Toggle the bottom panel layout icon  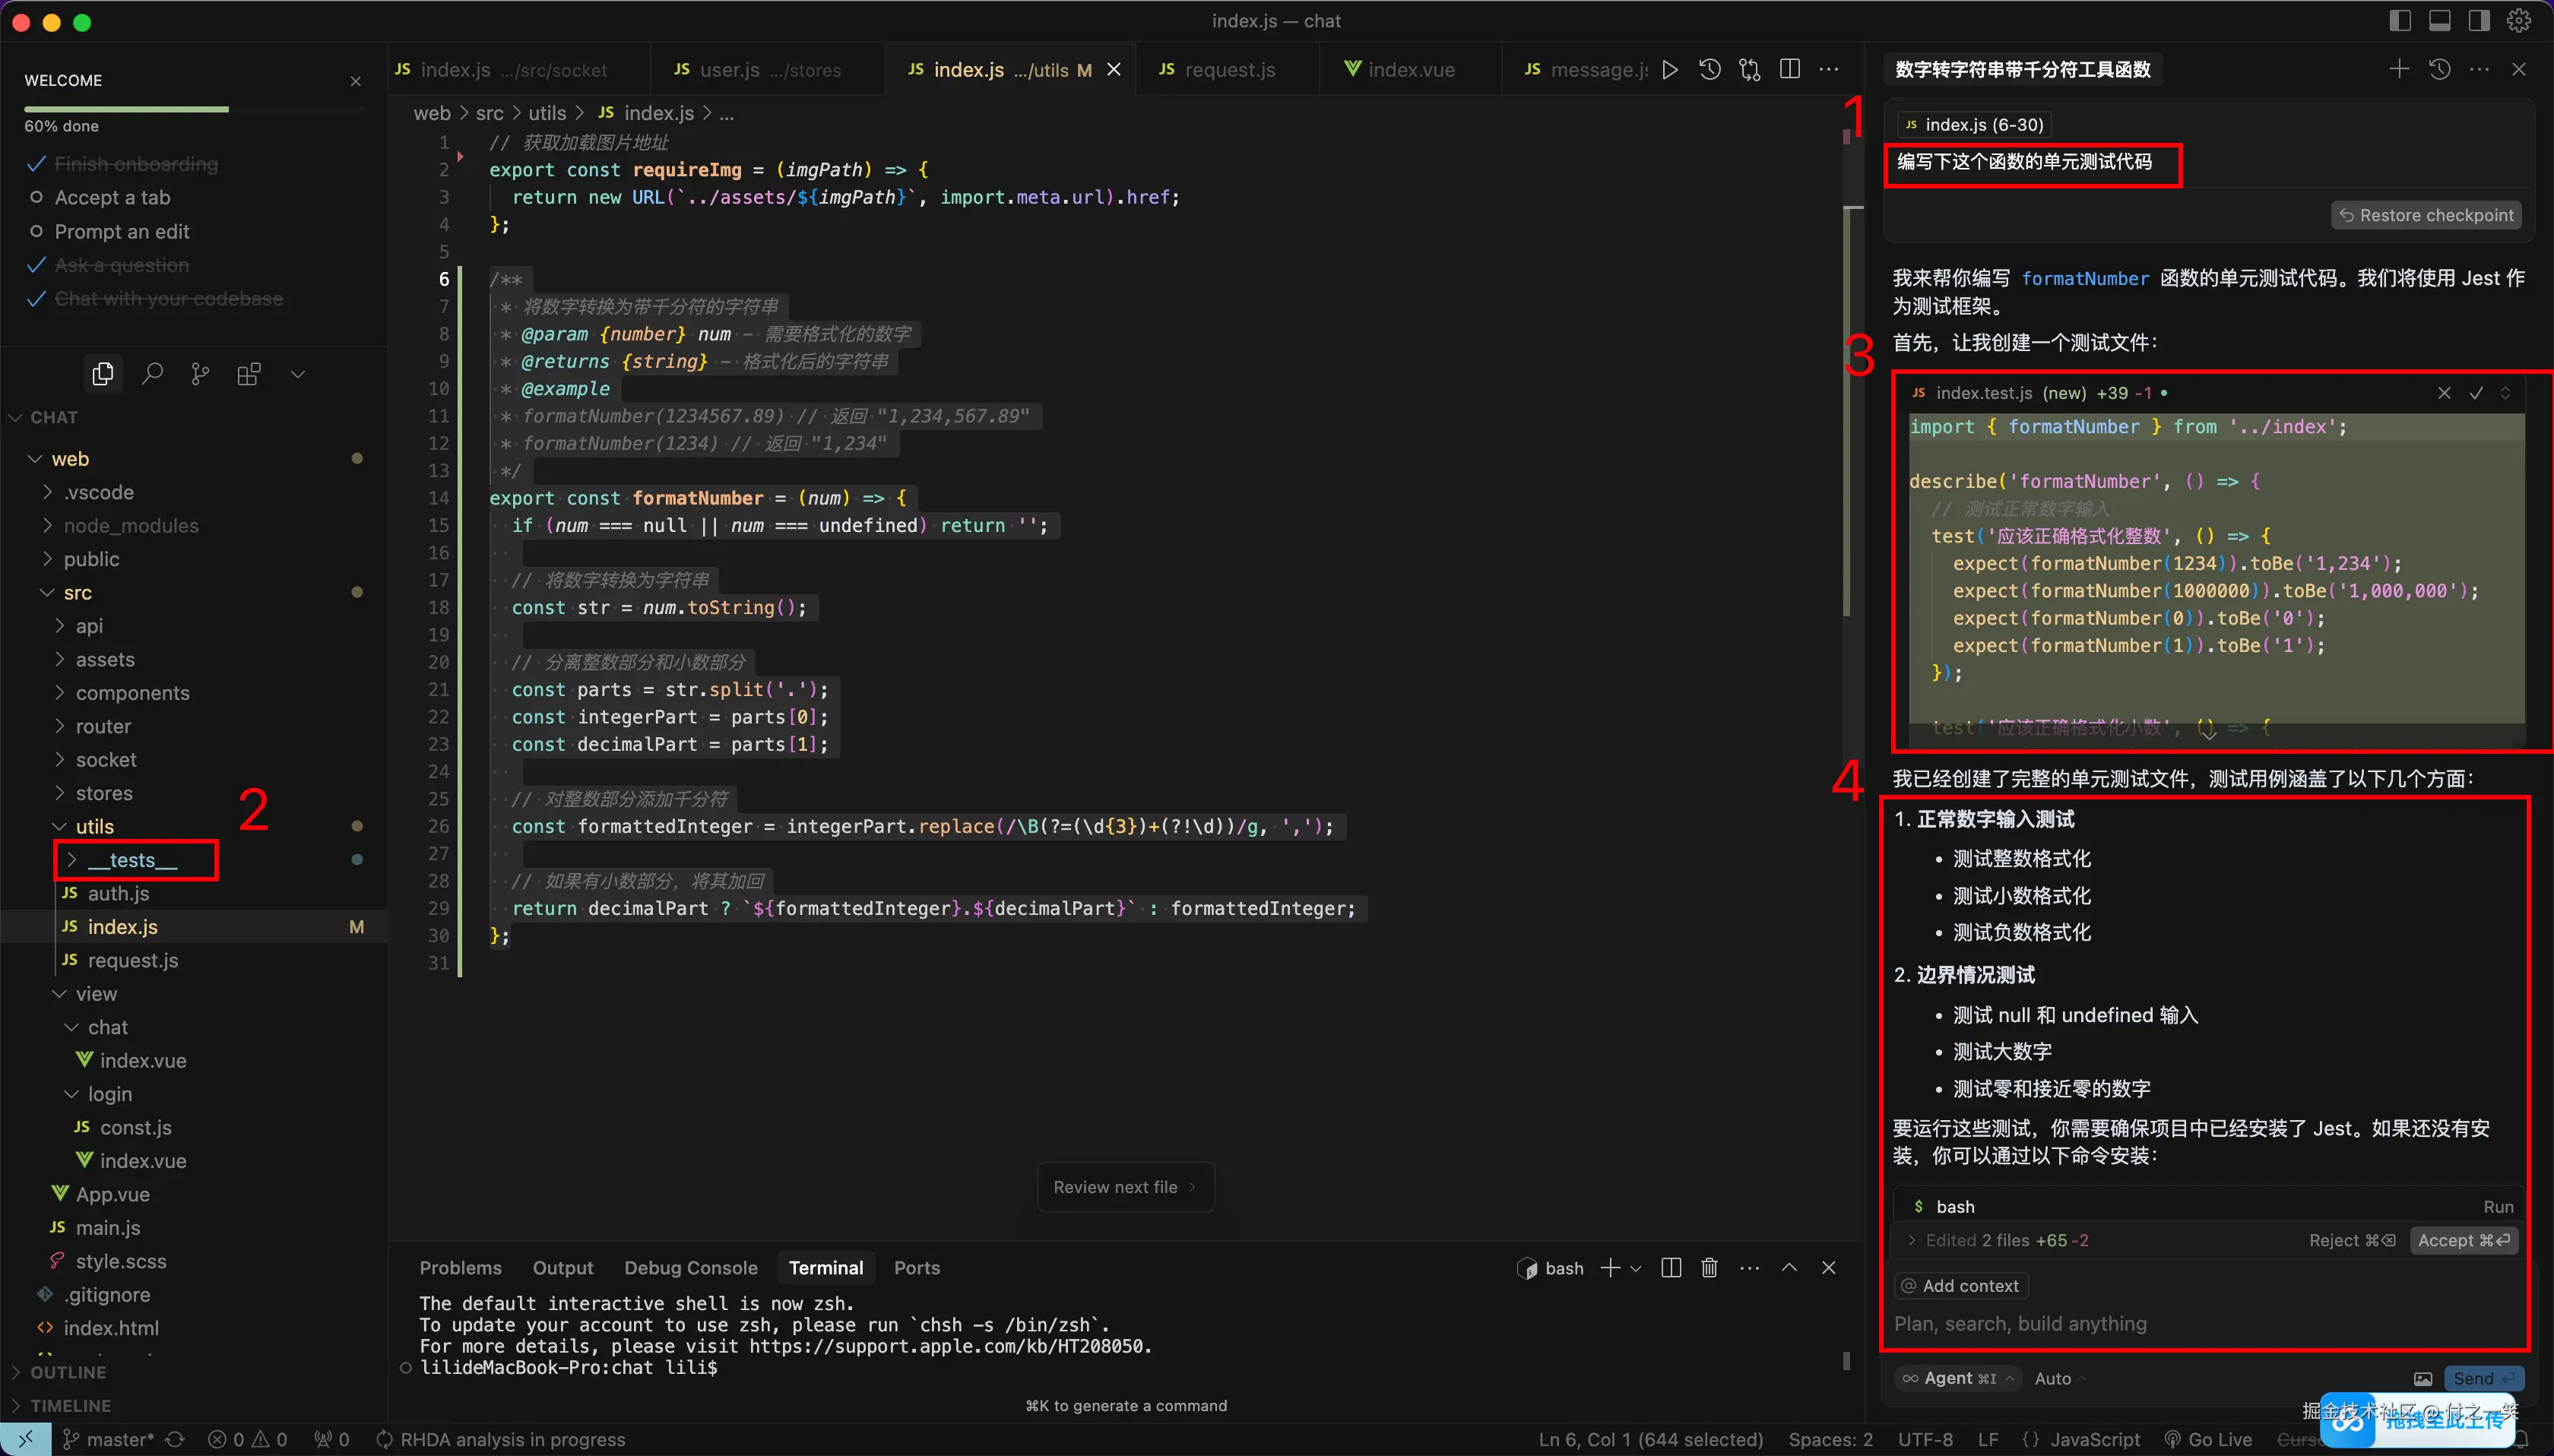pos(2440,21)
